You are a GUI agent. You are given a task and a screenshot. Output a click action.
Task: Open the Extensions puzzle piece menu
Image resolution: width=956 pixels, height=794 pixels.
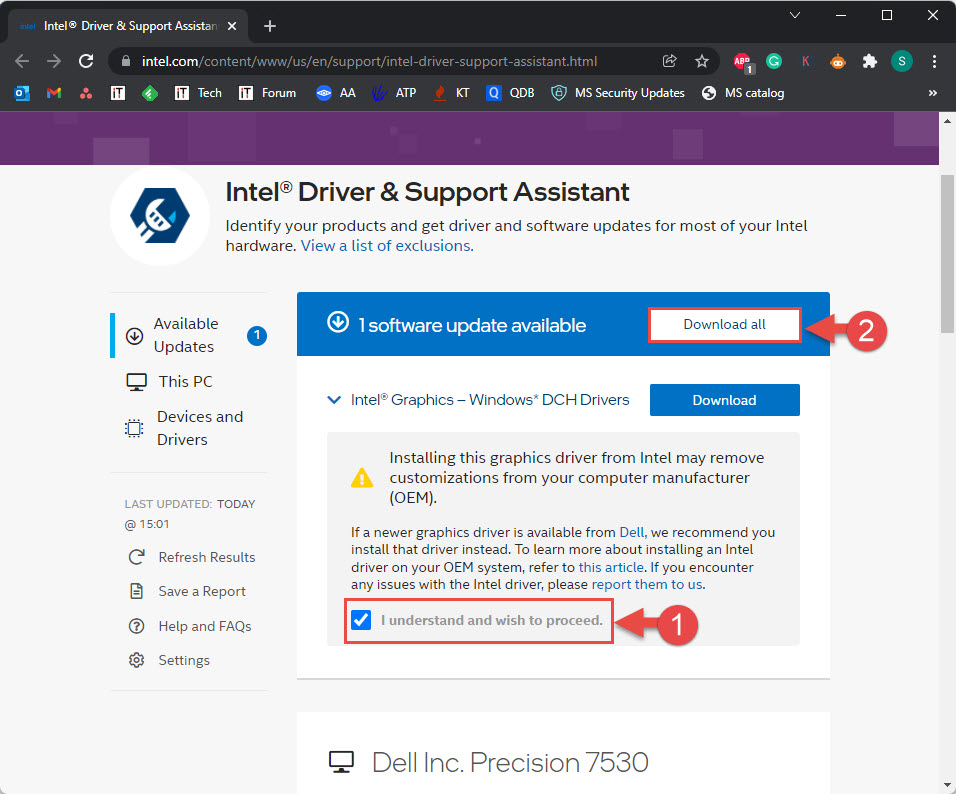click(869, 61)
